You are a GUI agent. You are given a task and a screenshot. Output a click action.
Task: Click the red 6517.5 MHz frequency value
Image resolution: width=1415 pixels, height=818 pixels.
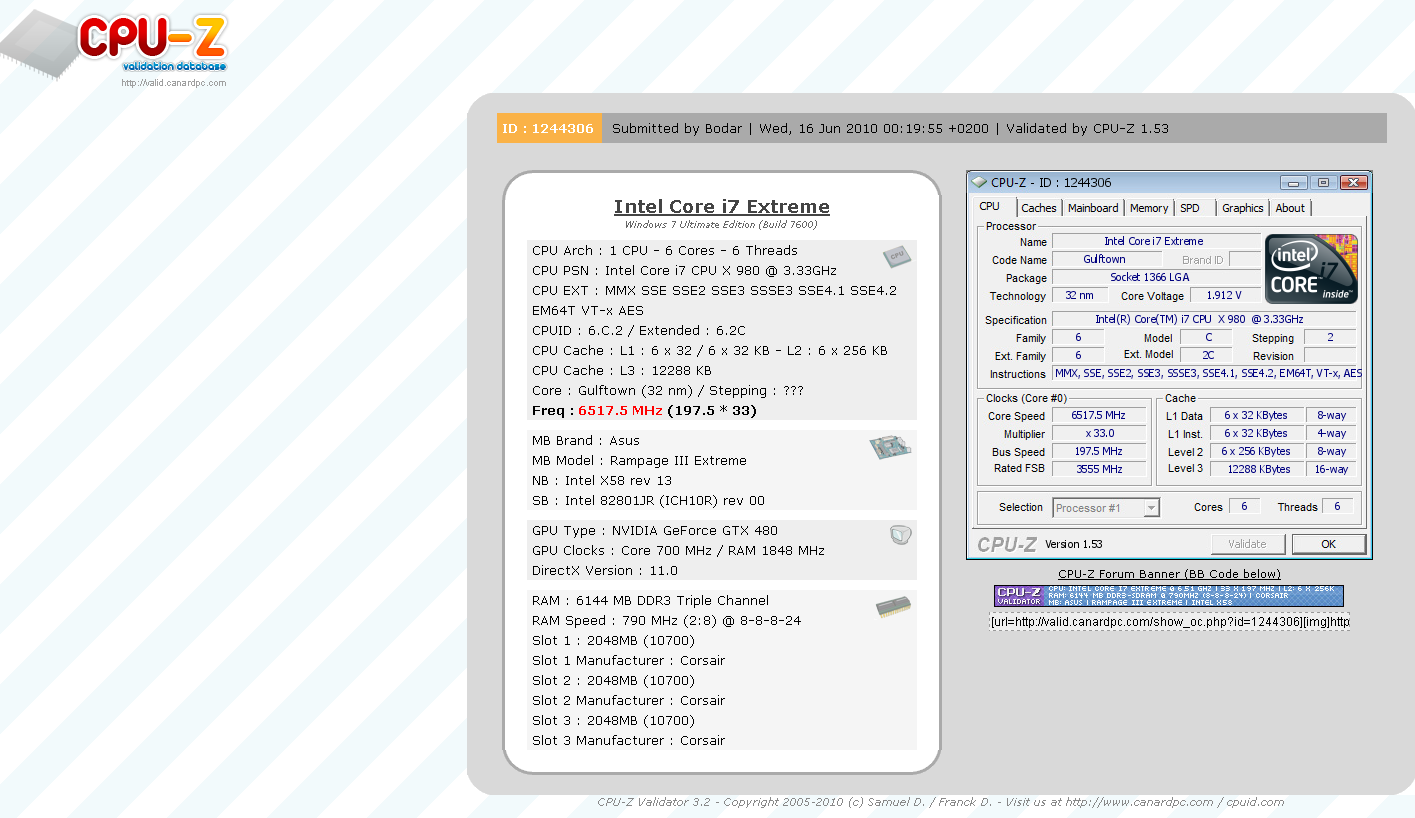click(x=620, y=411)
